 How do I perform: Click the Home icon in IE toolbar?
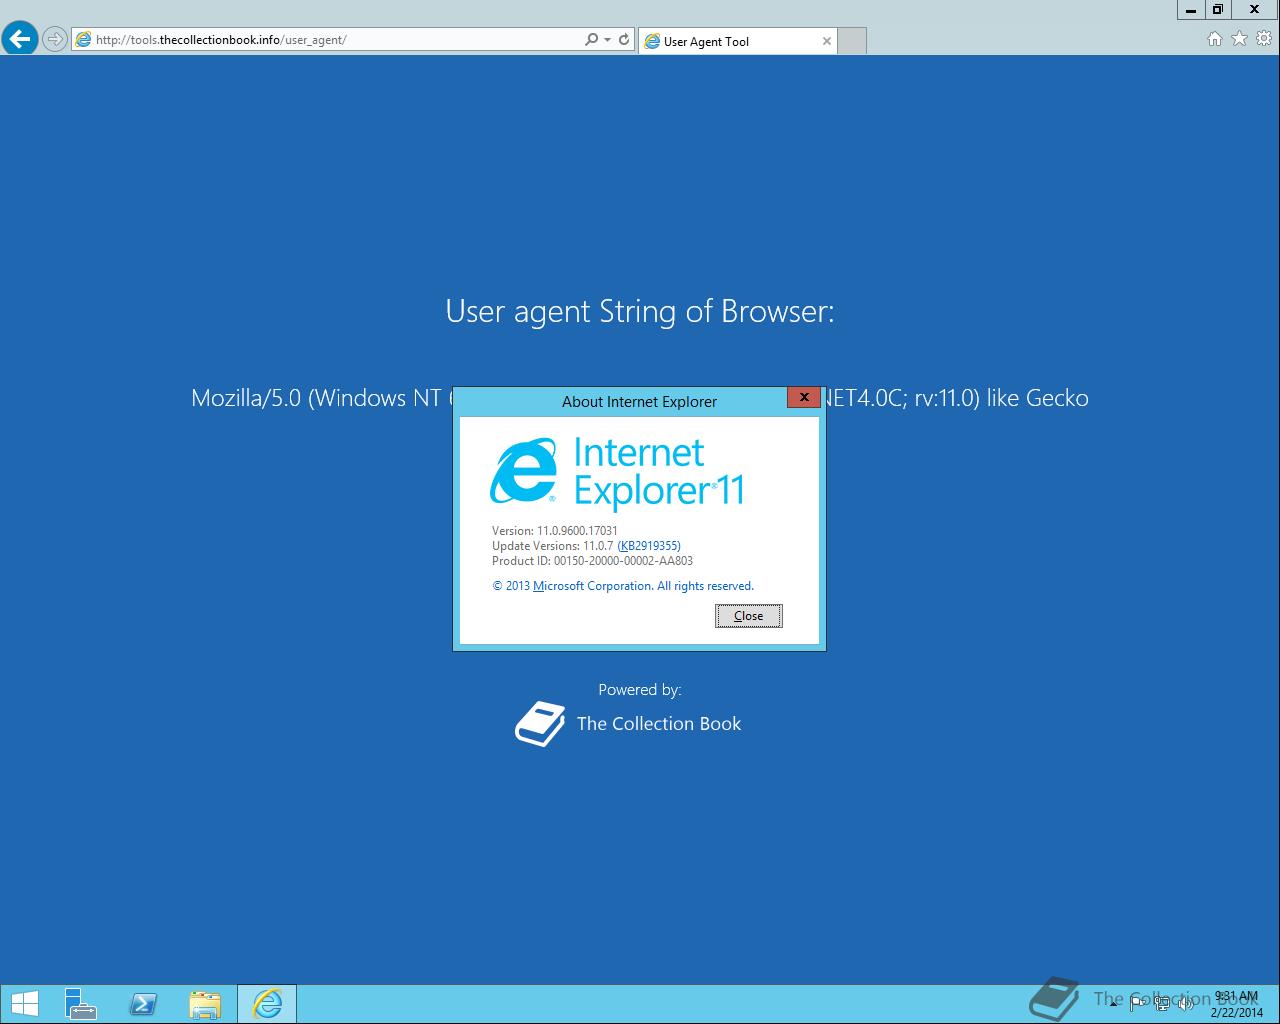click(x=1215, y=39)
